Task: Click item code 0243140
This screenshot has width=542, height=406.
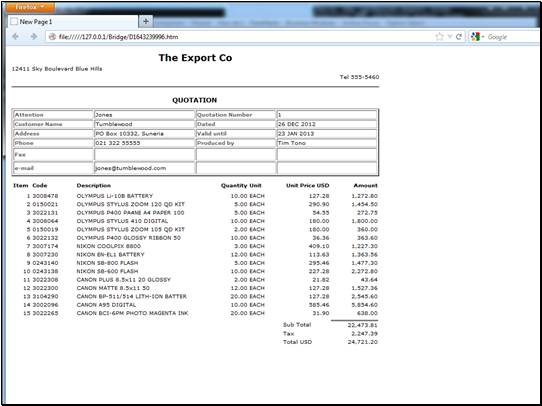Action: click(x=45, y=263)
